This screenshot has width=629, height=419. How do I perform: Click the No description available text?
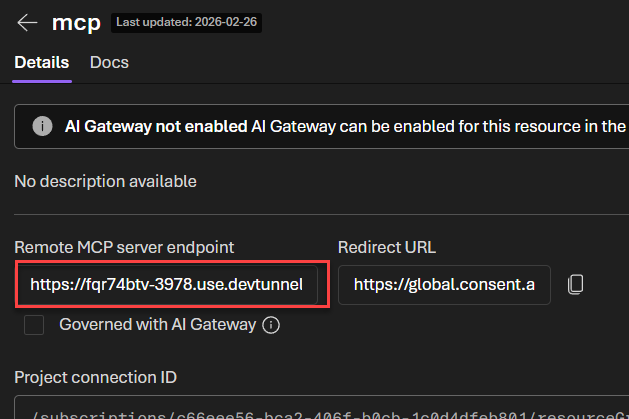tap(105, 181)
